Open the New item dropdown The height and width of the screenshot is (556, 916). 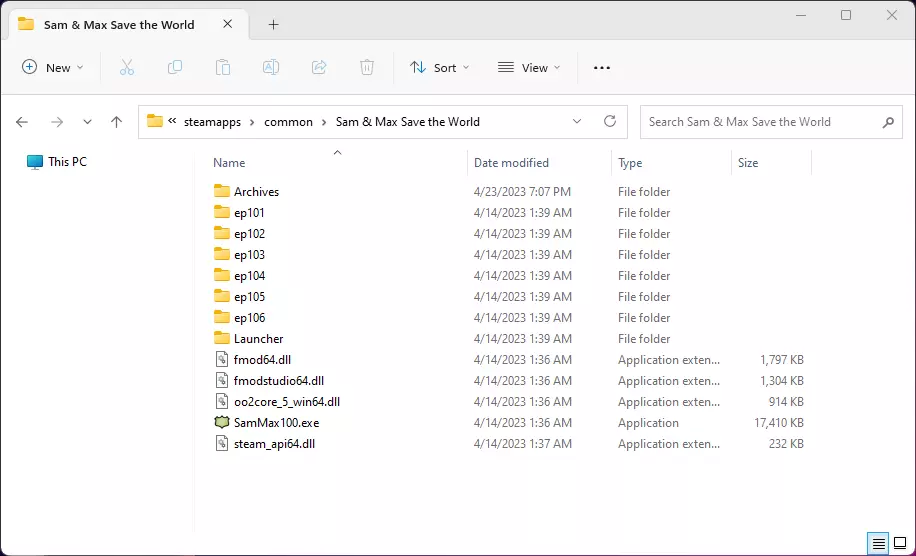53,68
